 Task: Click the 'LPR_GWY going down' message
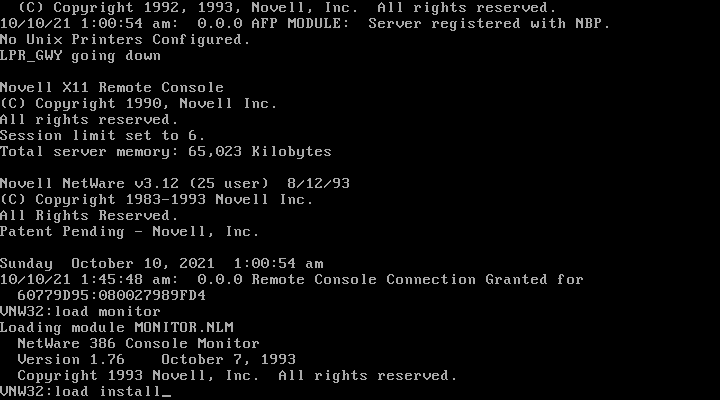(80, 56)
